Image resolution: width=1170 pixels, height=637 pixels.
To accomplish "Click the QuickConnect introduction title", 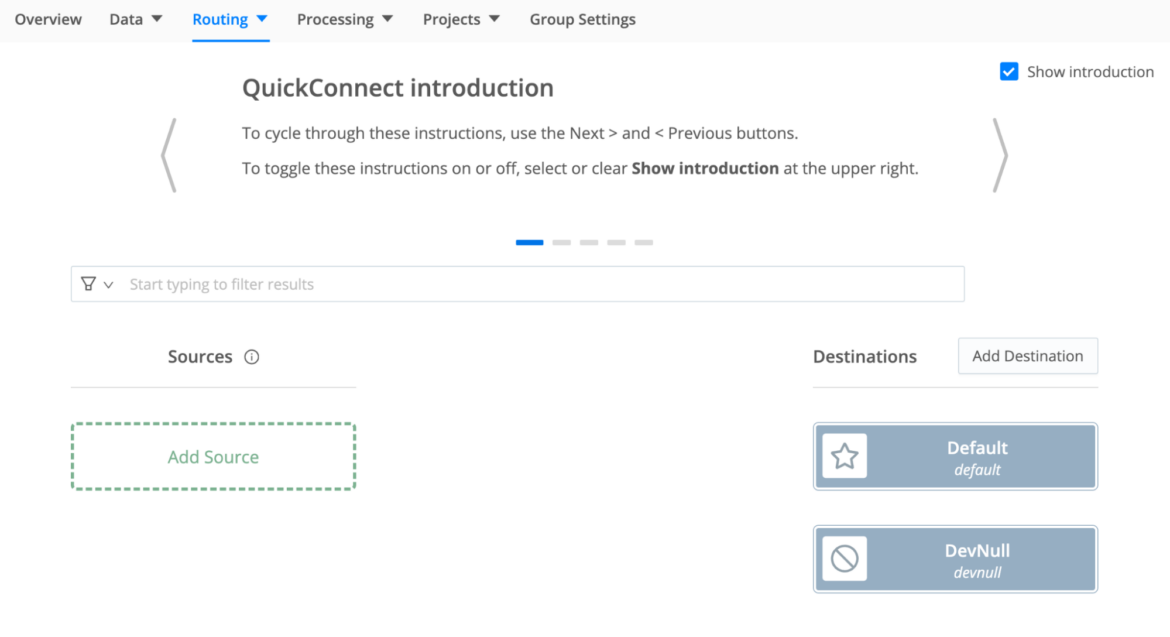I will click(x=398, y=88).
